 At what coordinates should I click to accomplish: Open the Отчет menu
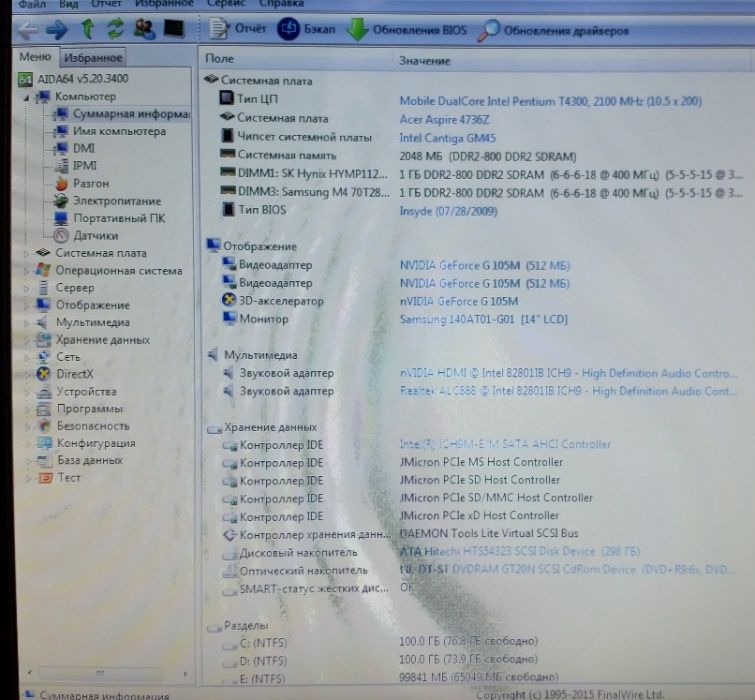point(106,4)
